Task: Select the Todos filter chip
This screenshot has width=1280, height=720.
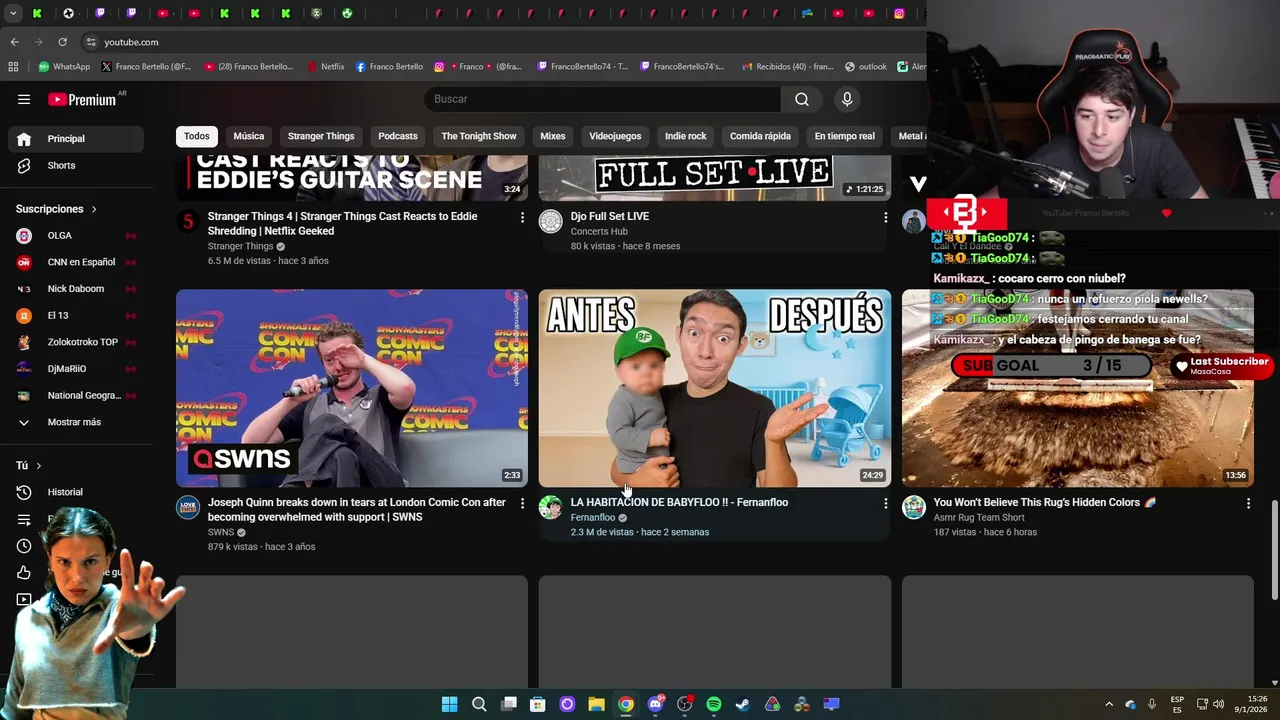Action: (x=197, y=136)
